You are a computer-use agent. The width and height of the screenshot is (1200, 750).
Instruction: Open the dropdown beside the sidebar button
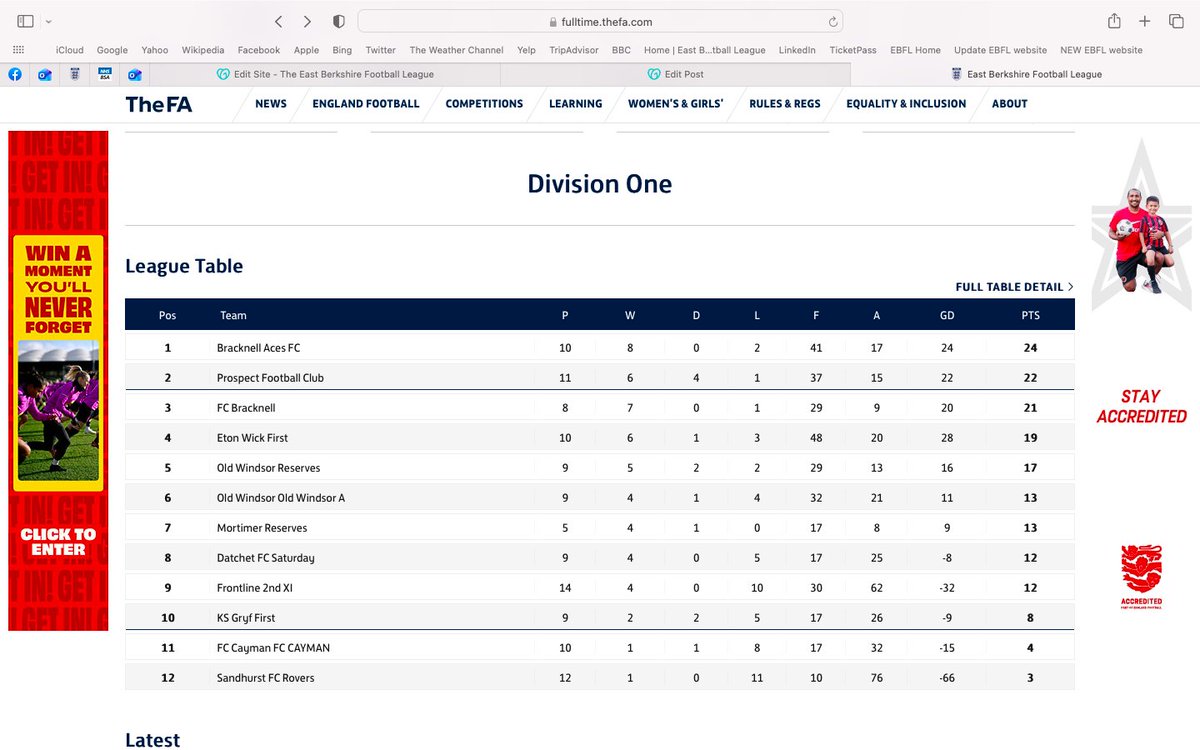click(x=48, y=20)
